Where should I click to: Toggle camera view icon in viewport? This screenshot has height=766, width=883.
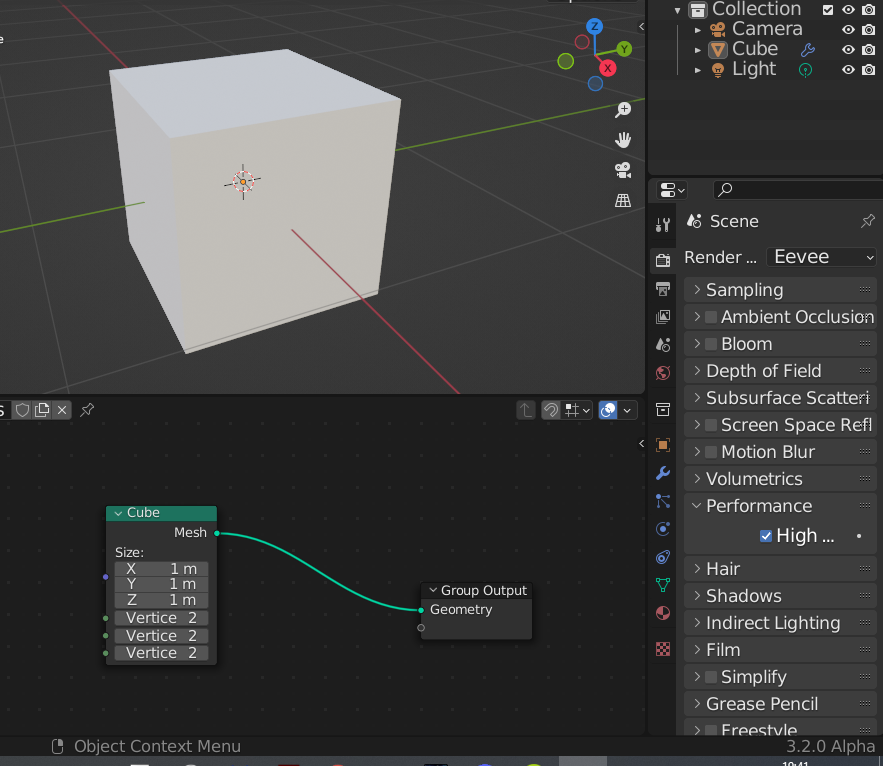point(623,170)
